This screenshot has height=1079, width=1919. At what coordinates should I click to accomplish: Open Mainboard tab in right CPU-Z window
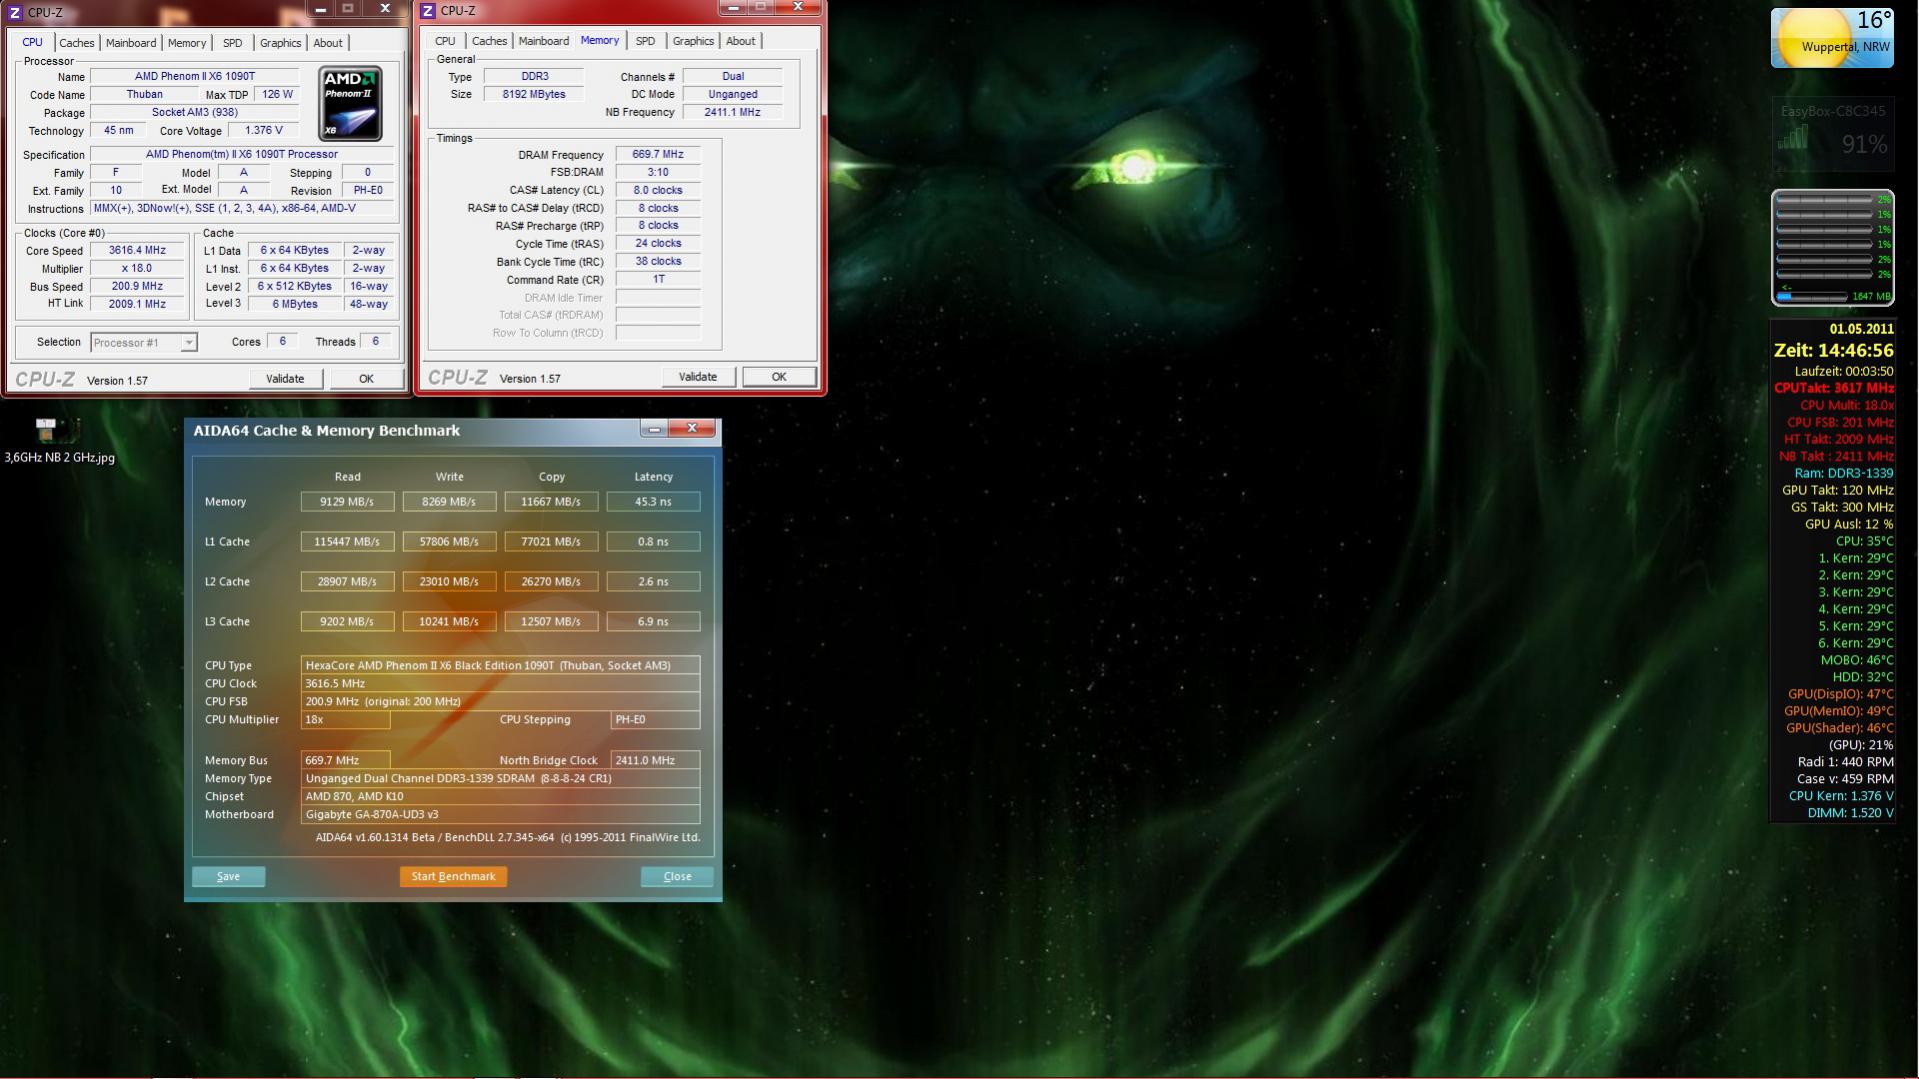tap(543, 41)
